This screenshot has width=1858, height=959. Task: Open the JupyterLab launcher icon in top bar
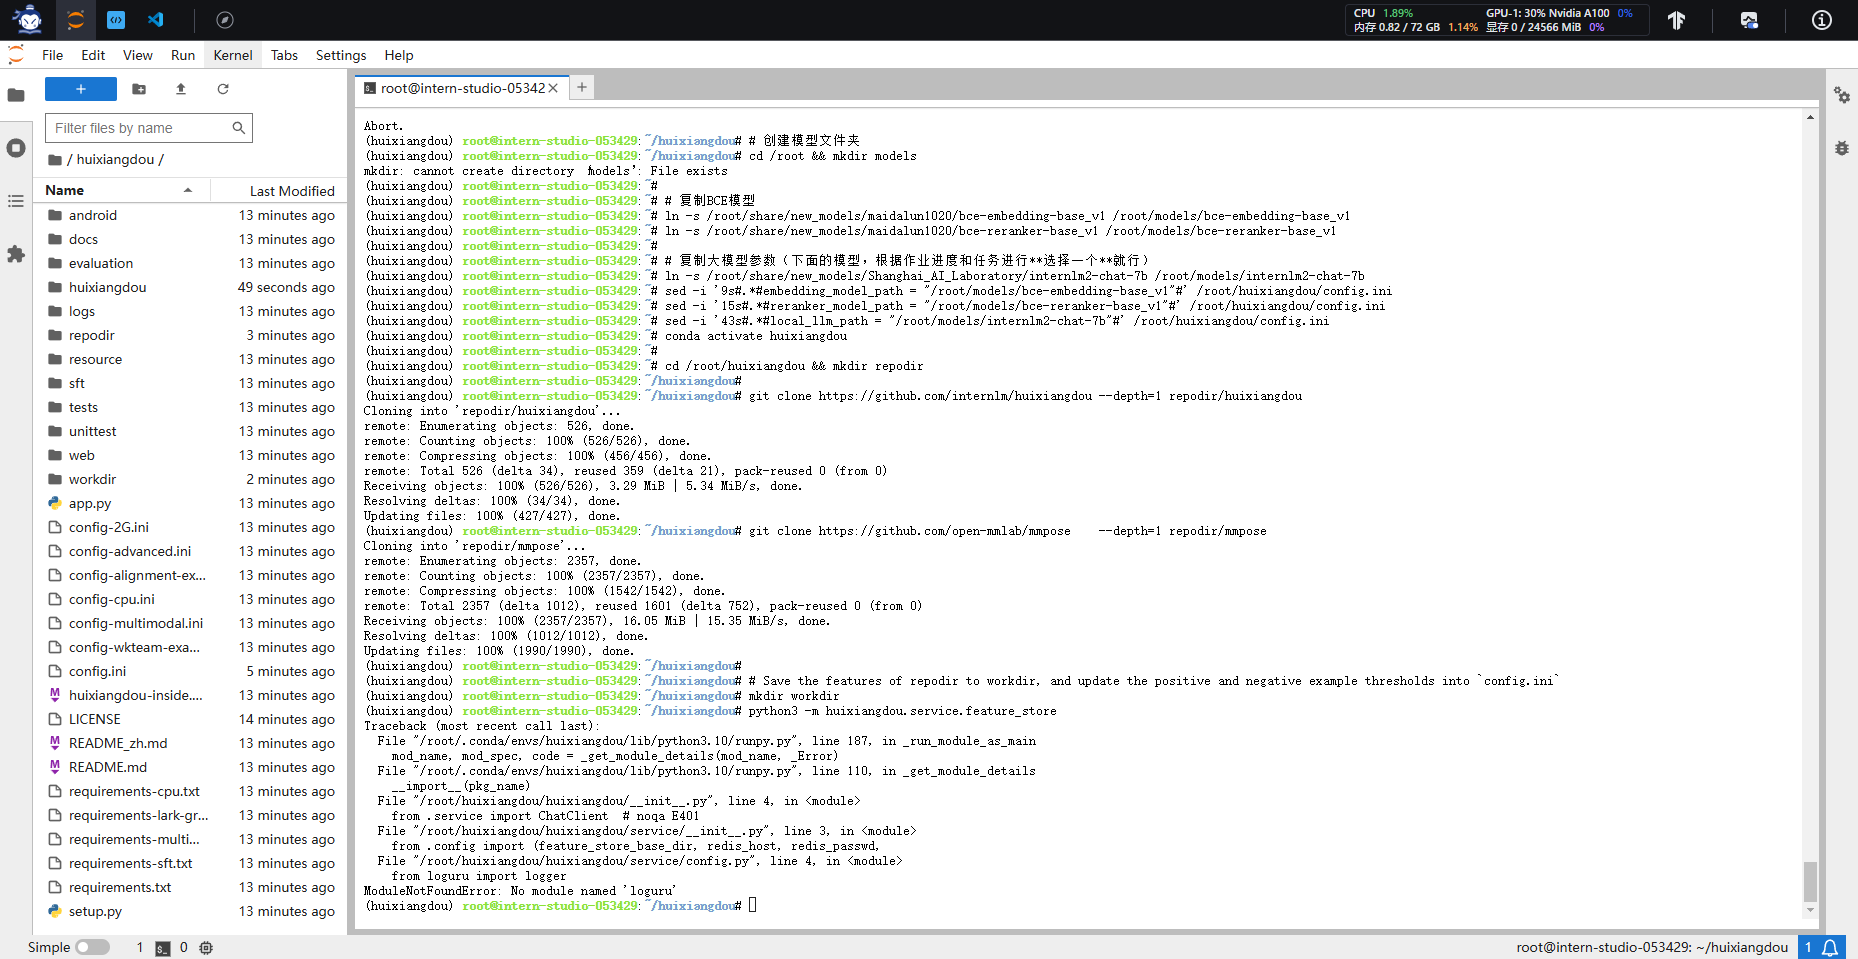tap(76, 20)
